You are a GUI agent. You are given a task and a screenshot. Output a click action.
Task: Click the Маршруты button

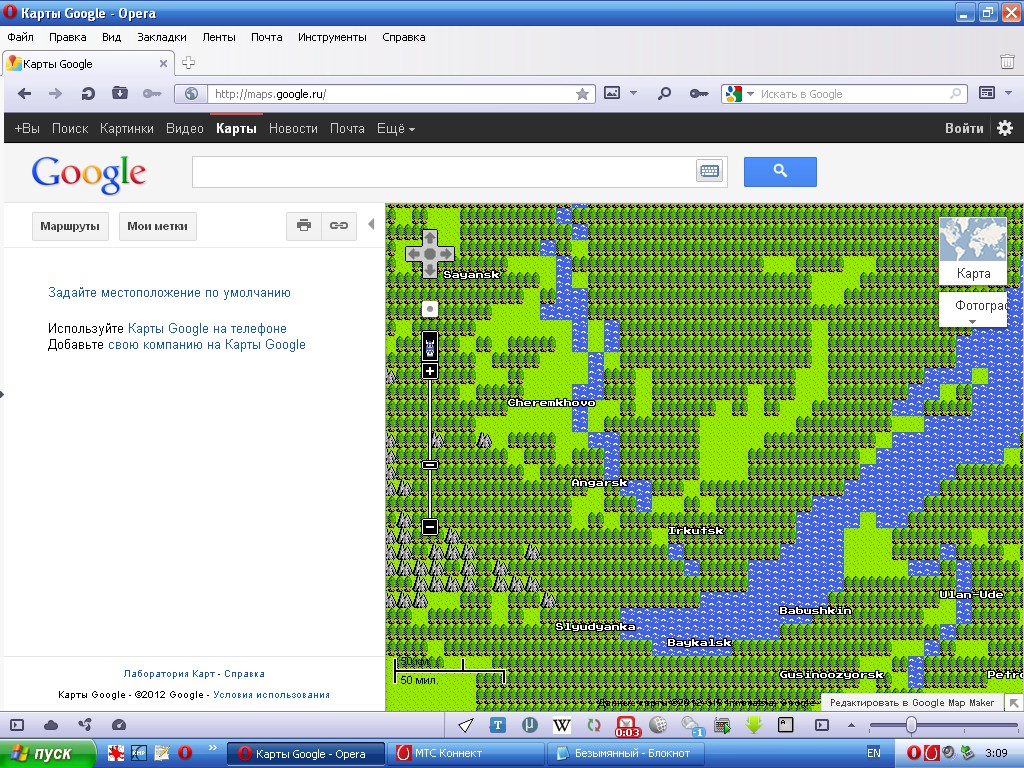coord(70,226)
